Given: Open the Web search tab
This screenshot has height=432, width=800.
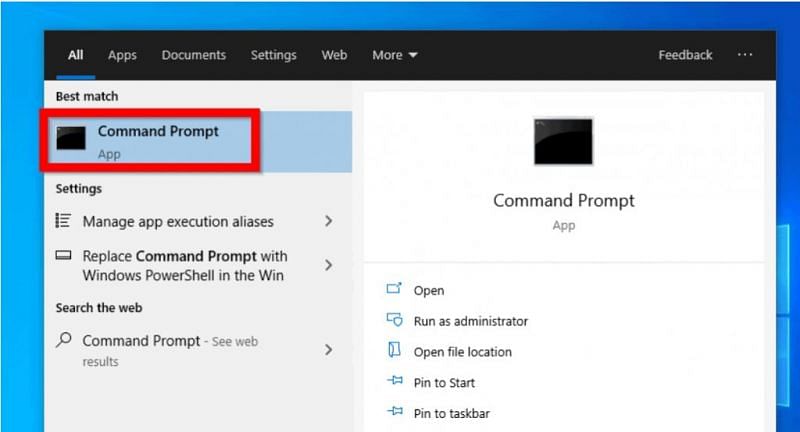Looking at the screenshot, I should coord(334,55).
